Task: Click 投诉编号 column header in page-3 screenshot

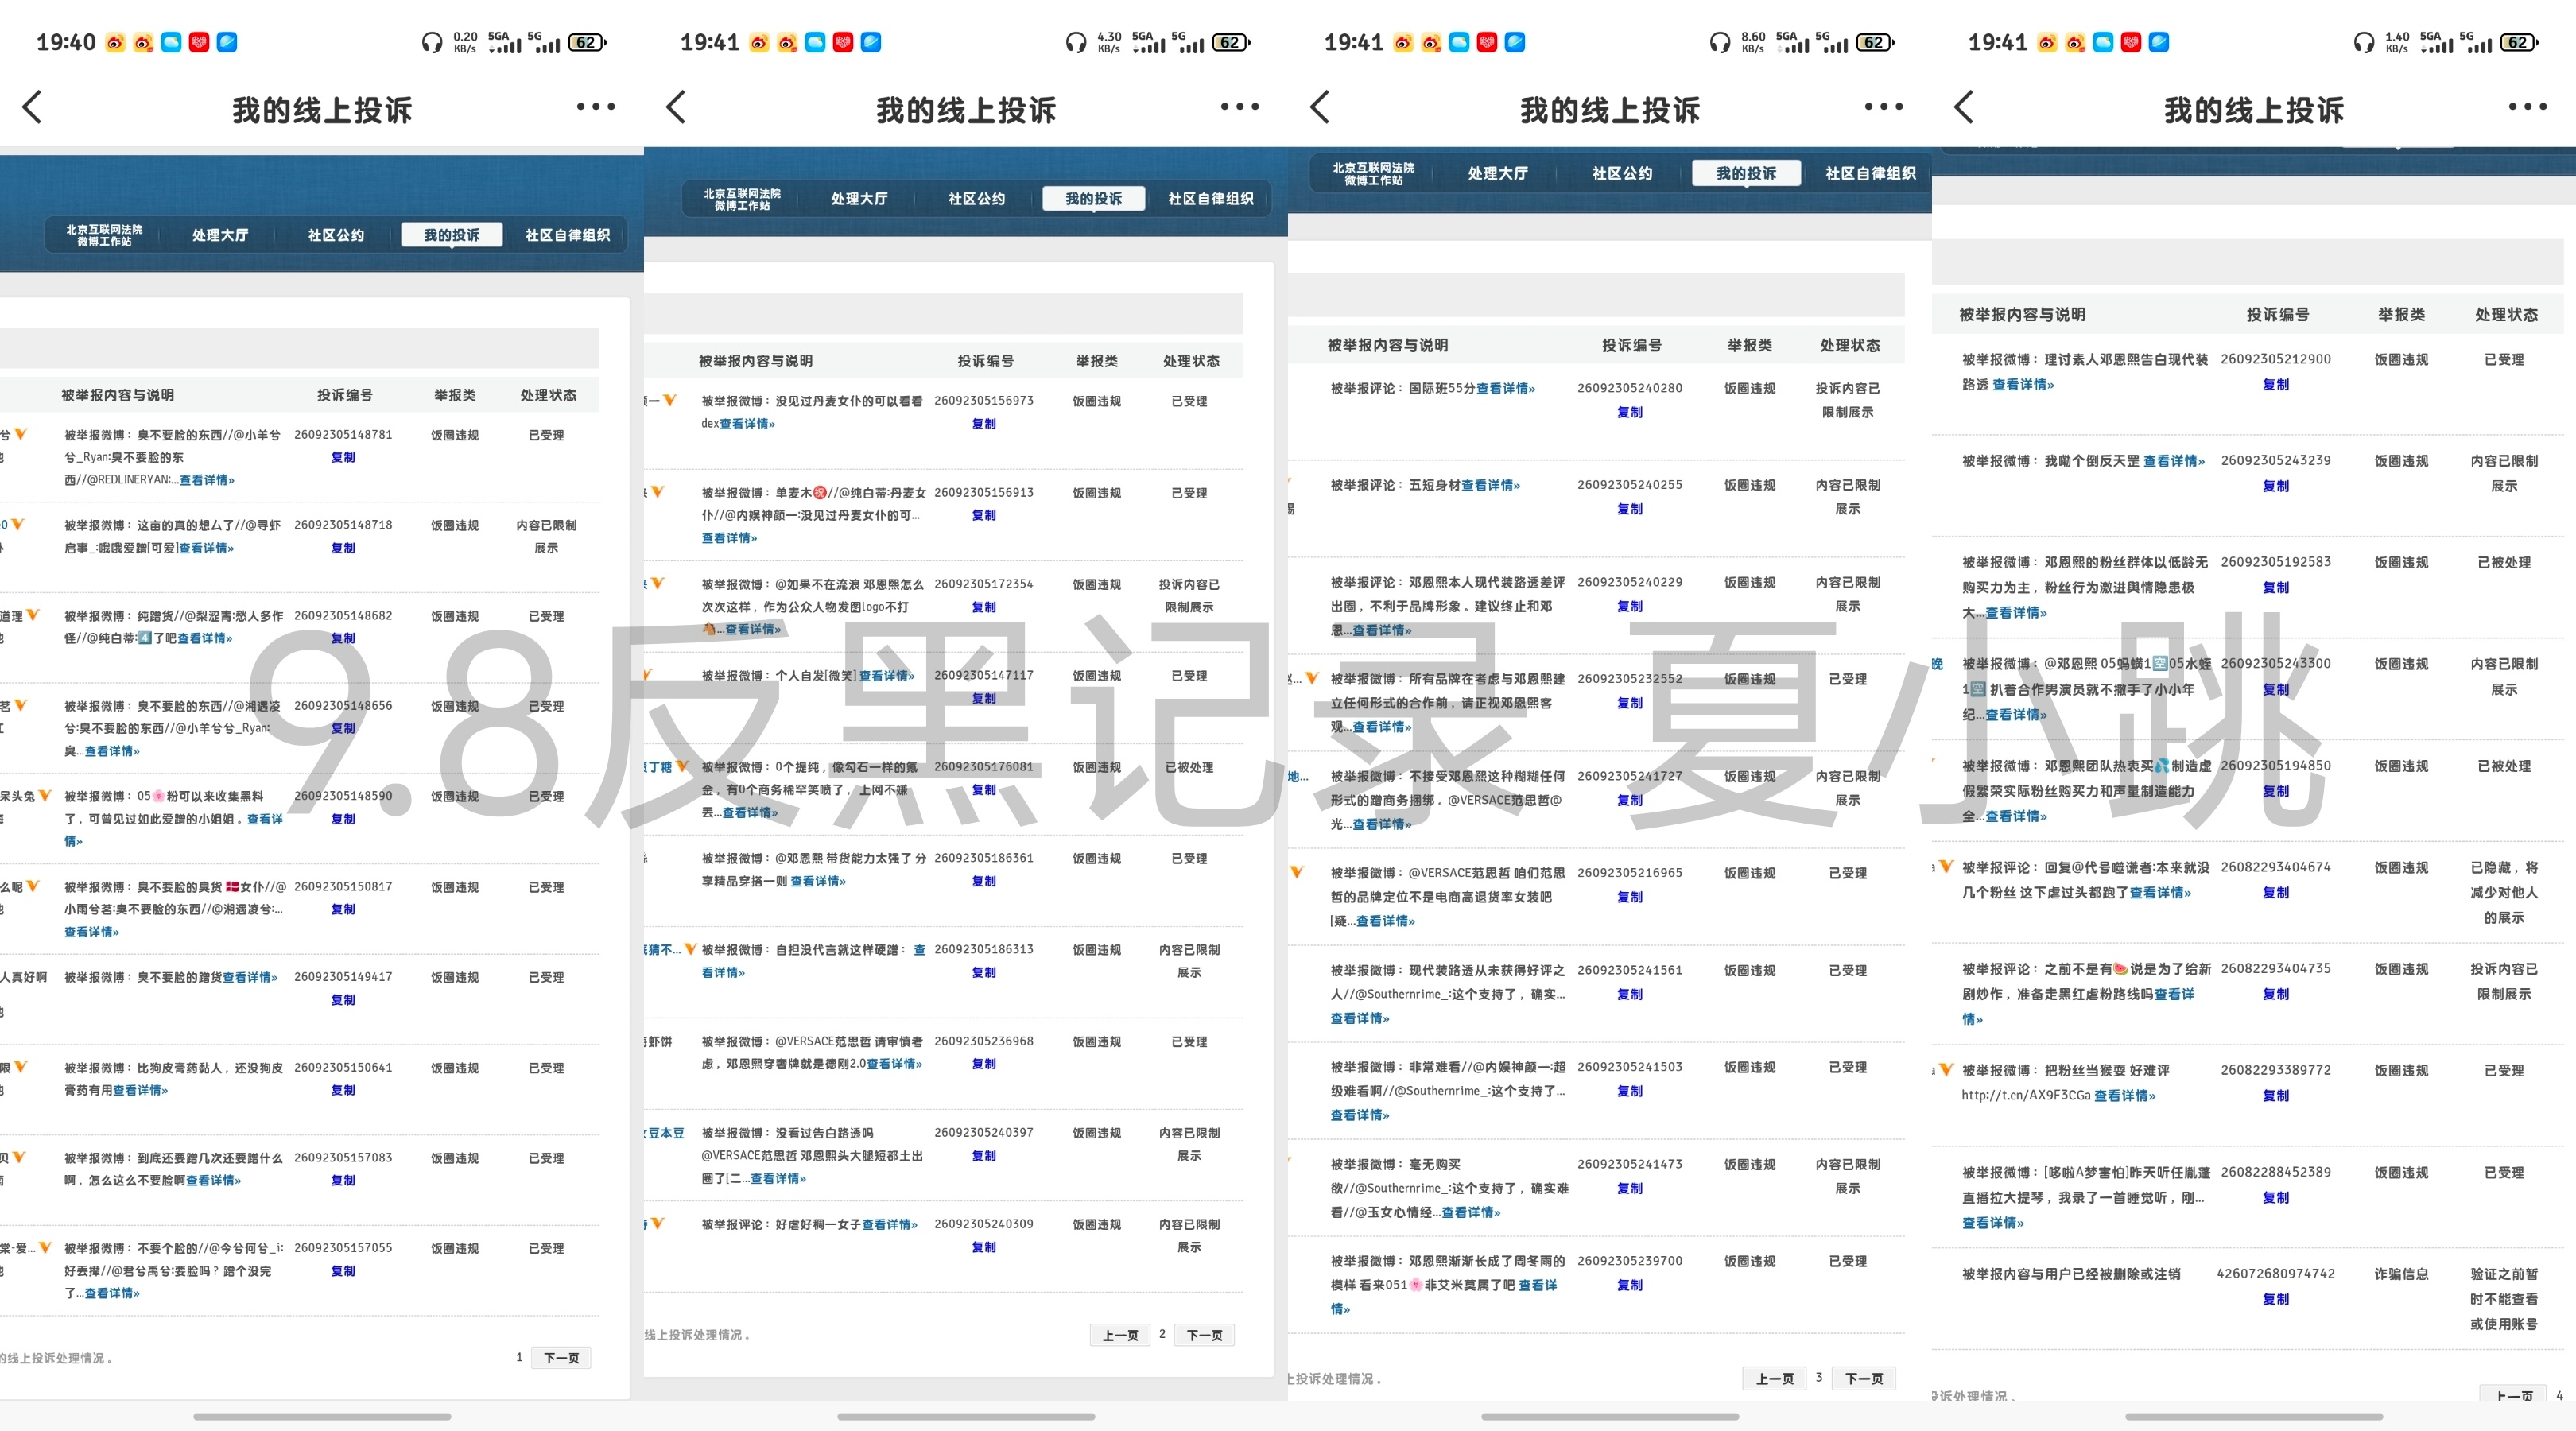Action: pos(1631,345)
